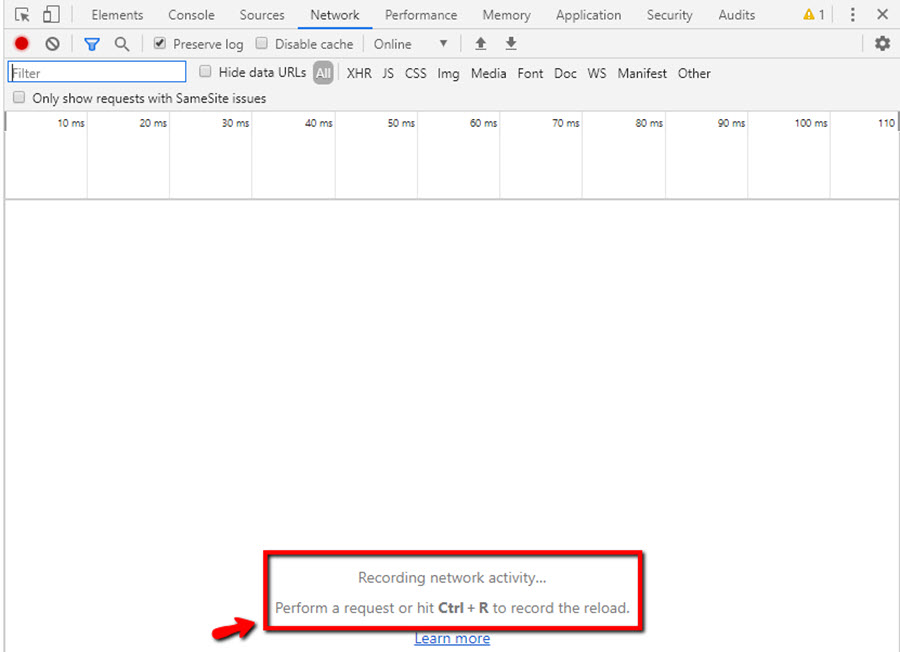900x652 pixels.
Task: Open the Sources tab
Action: pyautogui.click(x=262, y=15)
